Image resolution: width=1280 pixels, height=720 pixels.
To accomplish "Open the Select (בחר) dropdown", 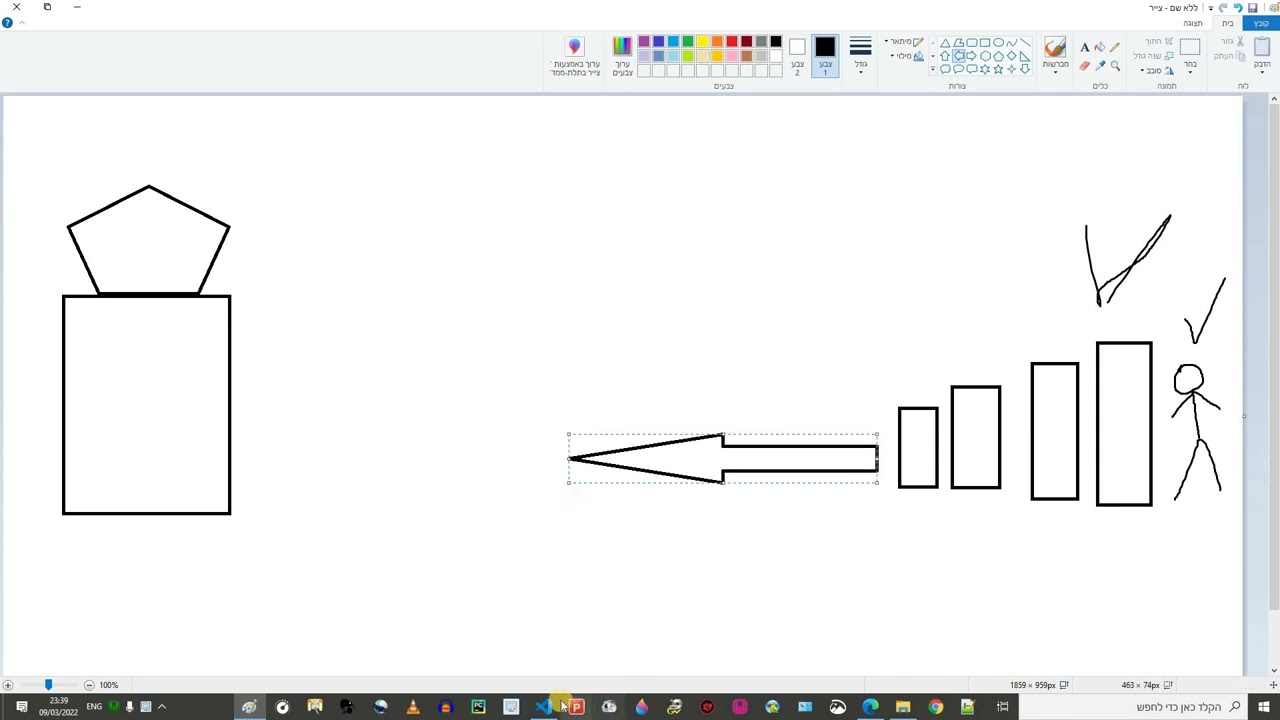I will pos(1190,66).
